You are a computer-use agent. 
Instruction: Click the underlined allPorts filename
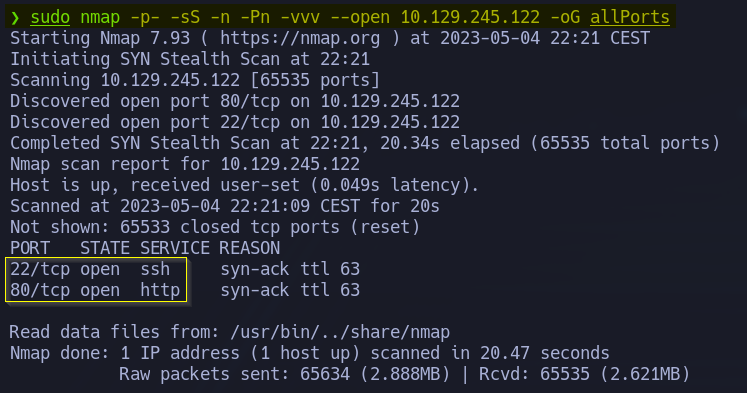click(630, 17)
